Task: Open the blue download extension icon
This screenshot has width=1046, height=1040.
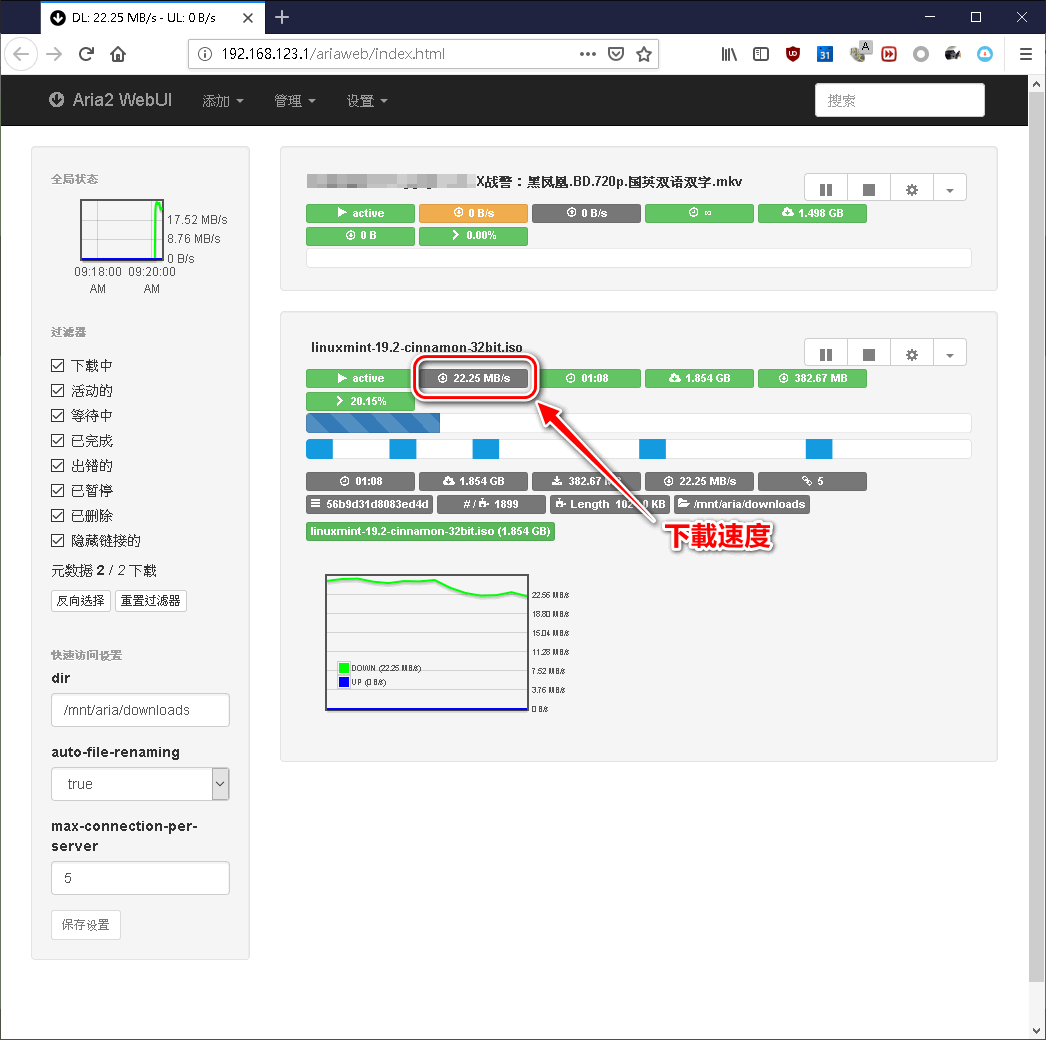Action: [x=985, y=54]
